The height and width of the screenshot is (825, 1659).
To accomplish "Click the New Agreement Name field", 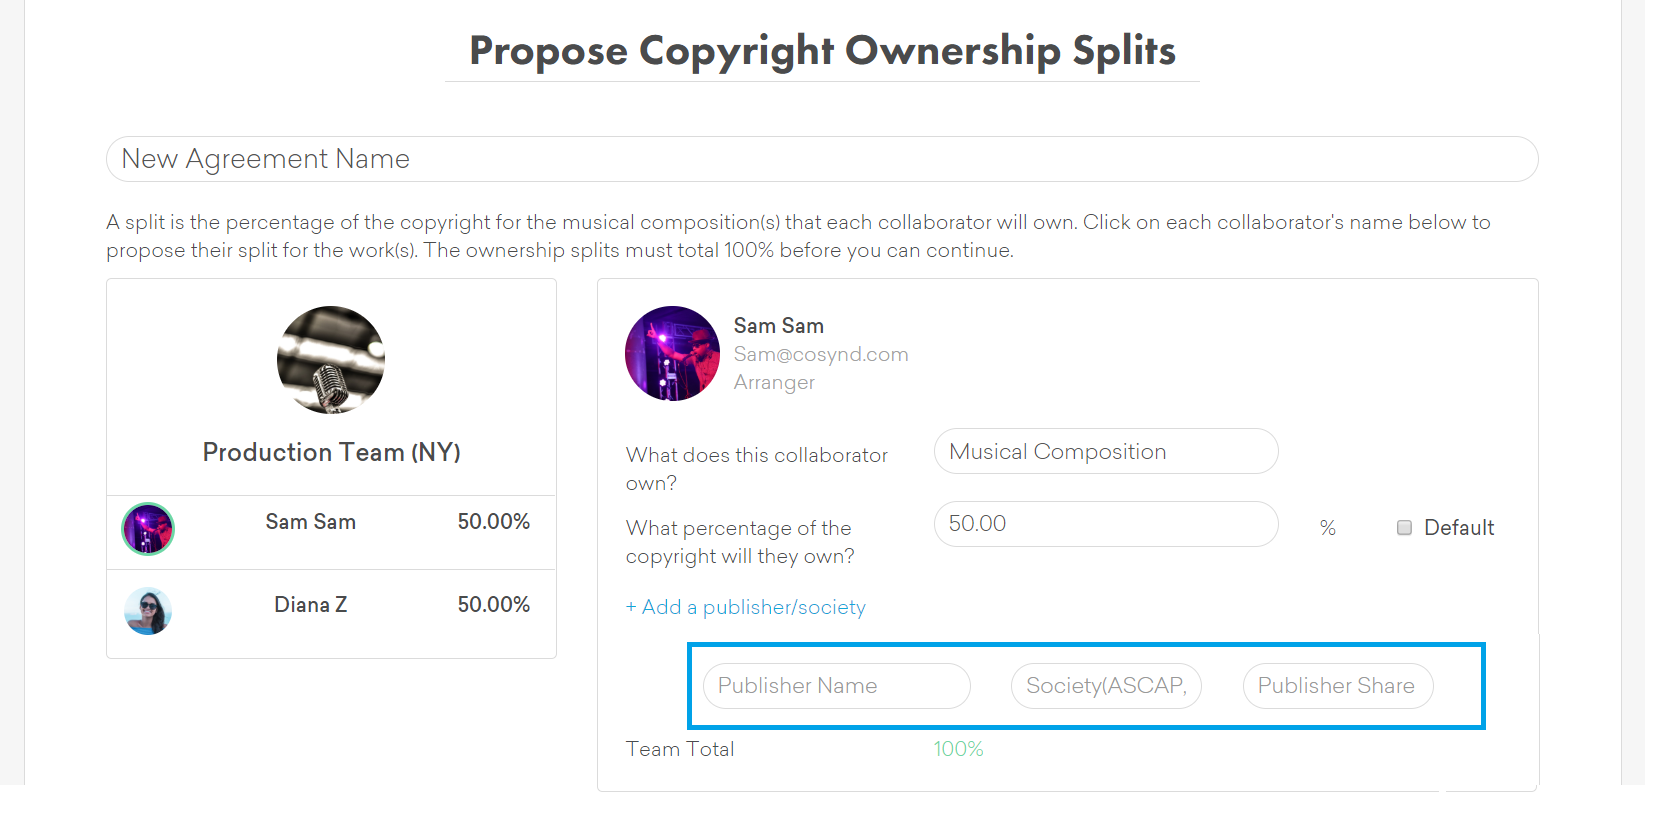I will tap(821, 159).
